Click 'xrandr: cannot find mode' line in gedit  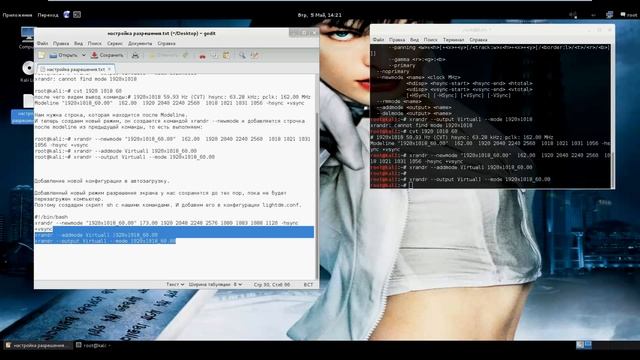pyautogui.click(x=86, y=79)
